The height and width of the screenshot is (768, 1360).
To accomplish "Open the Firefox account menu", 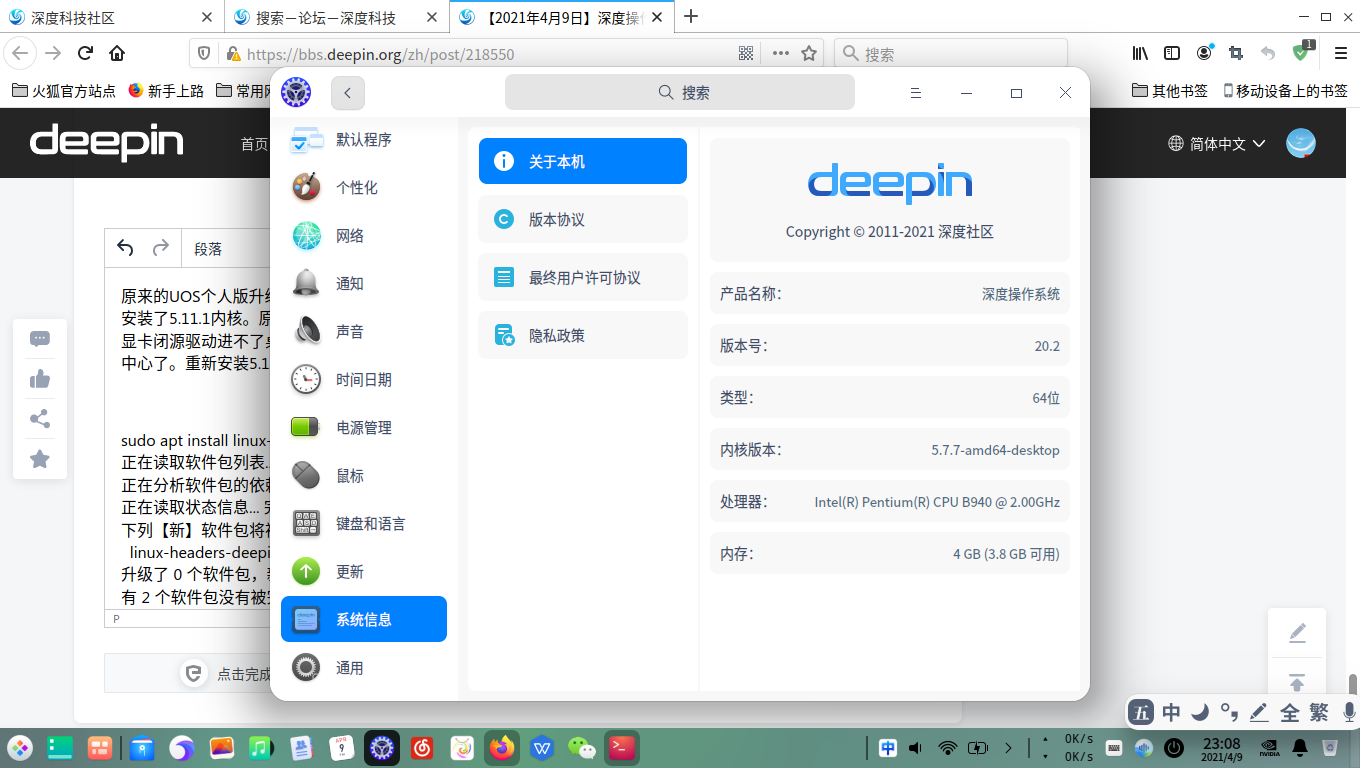I will [1204, 53].
